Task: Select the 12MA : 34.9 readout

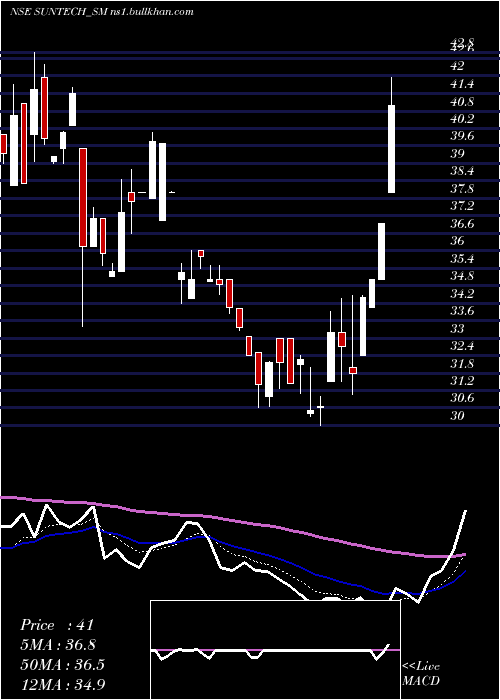Action: click(62, 684)
